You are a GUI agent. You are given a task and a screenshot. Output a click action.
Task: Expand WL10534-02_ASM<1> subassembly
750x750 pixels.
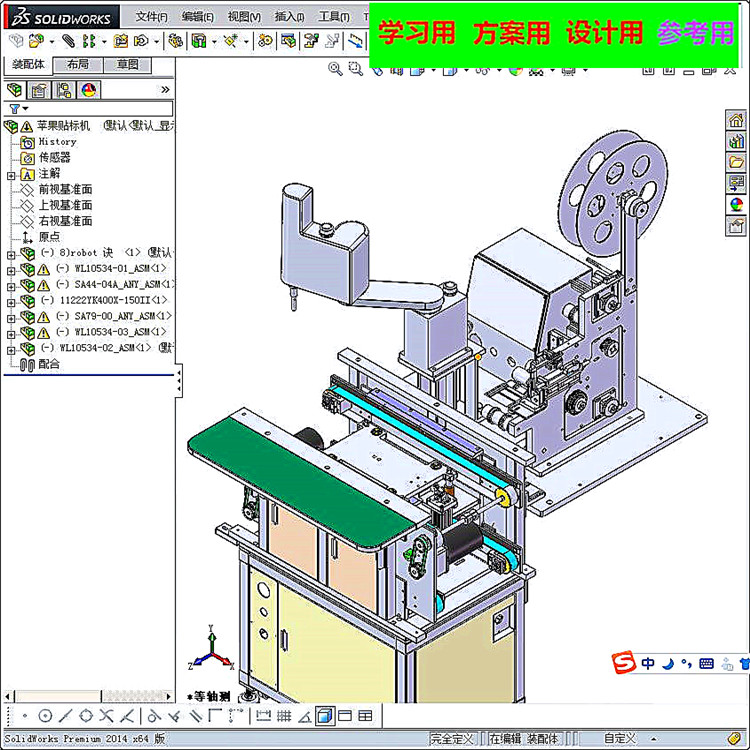coord(11,350)
